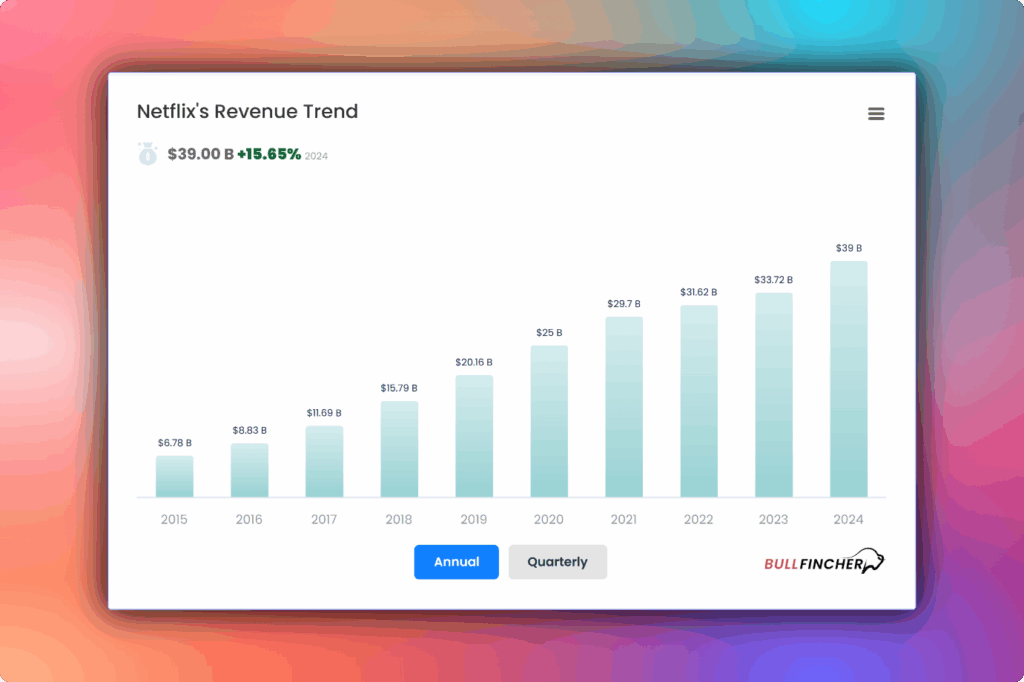The width and height of the screenshot is (1024, 682).
Task: Click the +15.65% growth figure
Action: click(x=268, y=154)
